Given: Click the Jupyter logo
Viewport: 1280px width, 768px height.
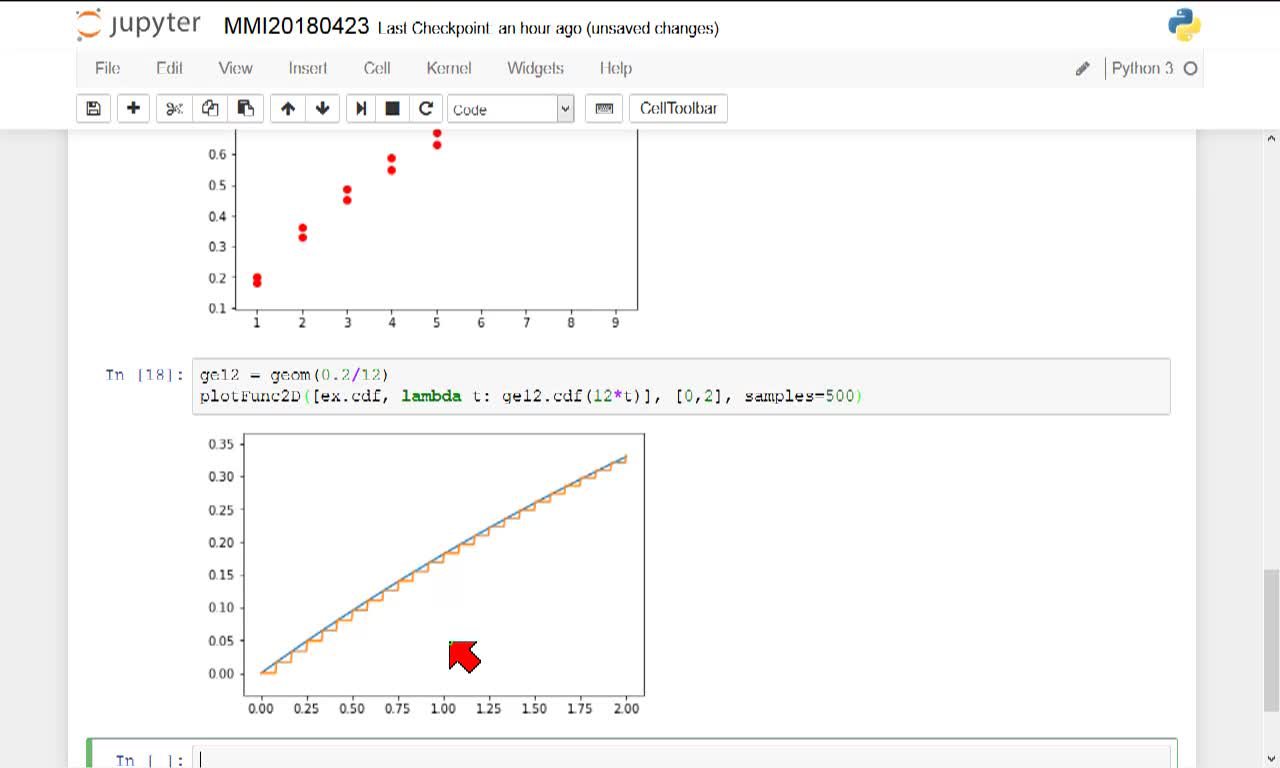Looking at the screenshot, I should (139, 25).
